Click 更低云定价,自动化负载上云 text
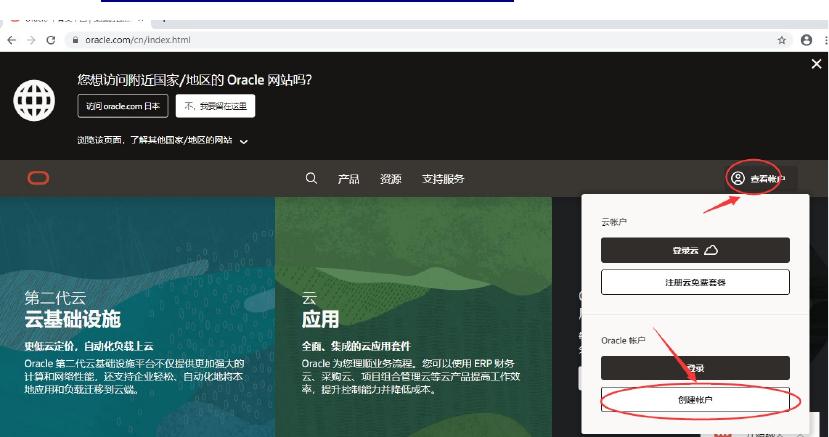This screenshot has height=437, width=829. point(89,347)
